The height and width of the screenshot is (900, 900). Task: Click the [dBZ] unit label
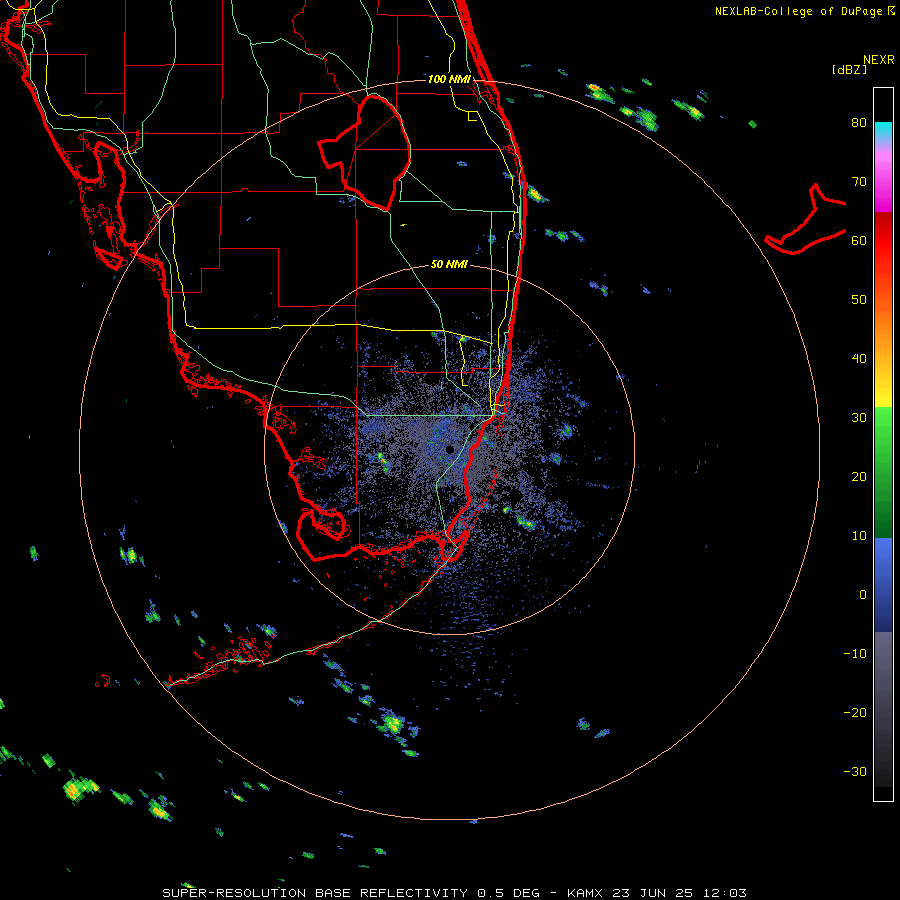tap(849, 70)
